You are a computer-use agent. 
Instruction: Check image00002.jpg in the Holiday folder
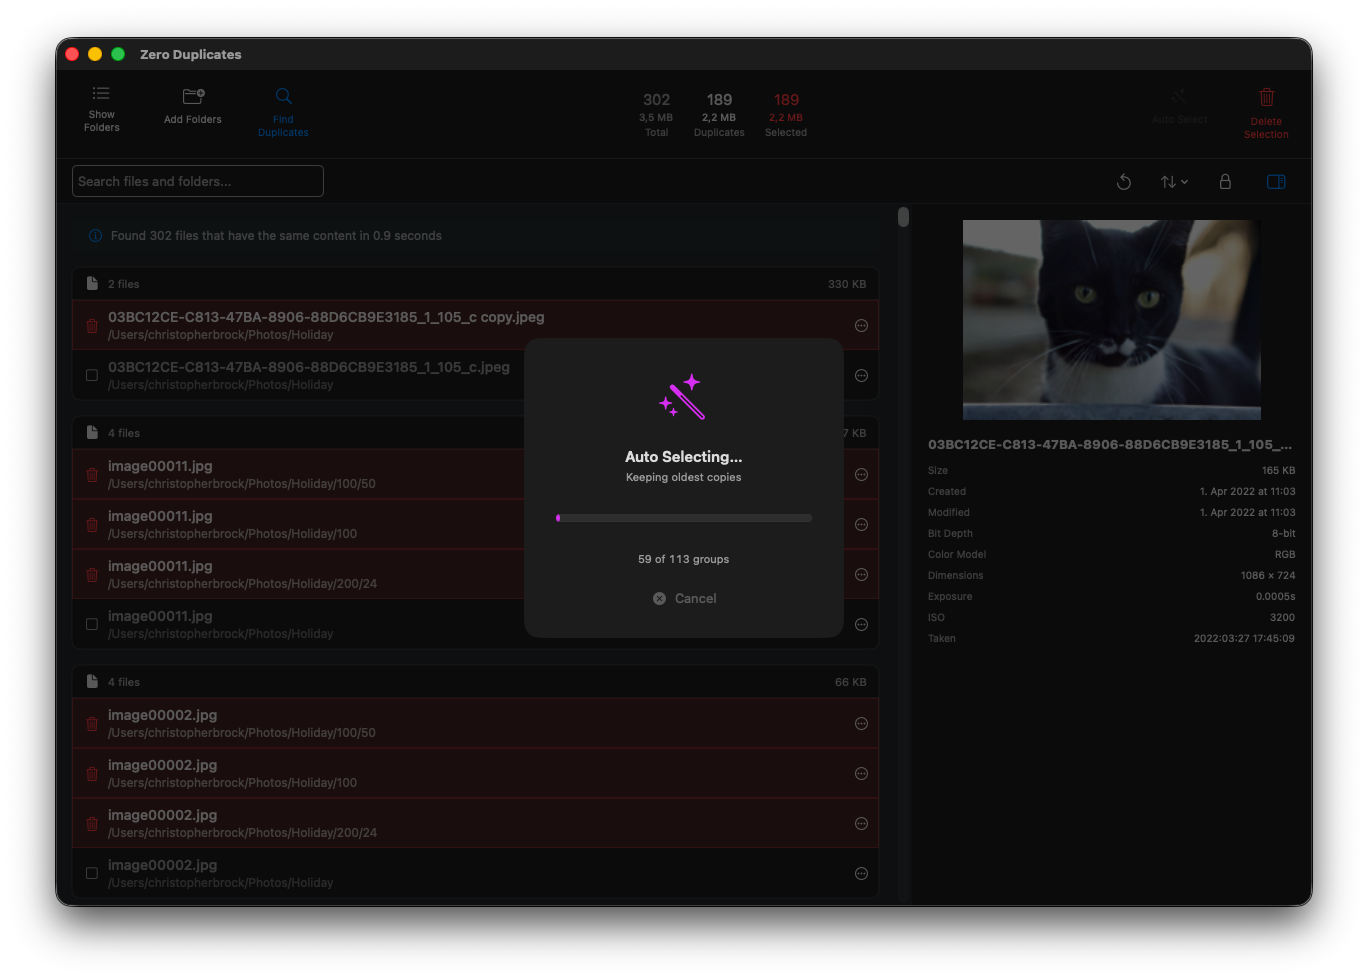92,874
